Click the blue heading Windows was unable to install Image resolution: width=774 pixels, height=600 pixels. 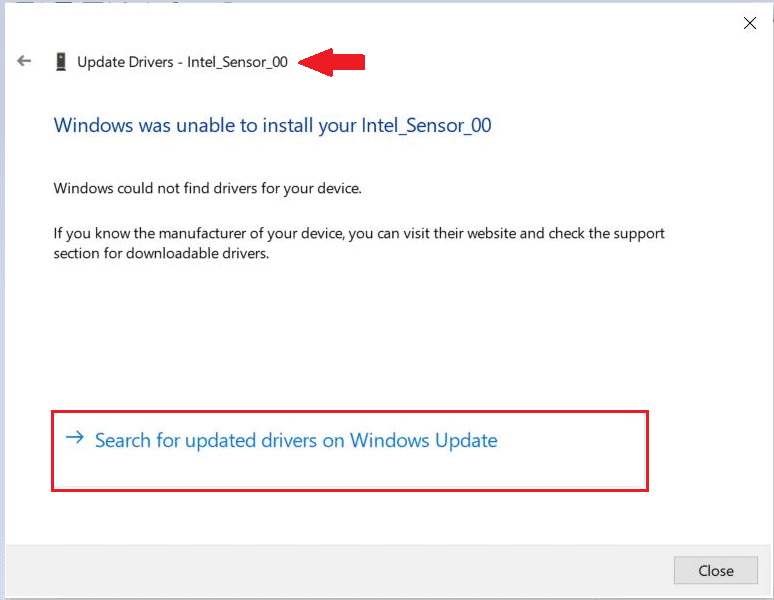[200, 126]
